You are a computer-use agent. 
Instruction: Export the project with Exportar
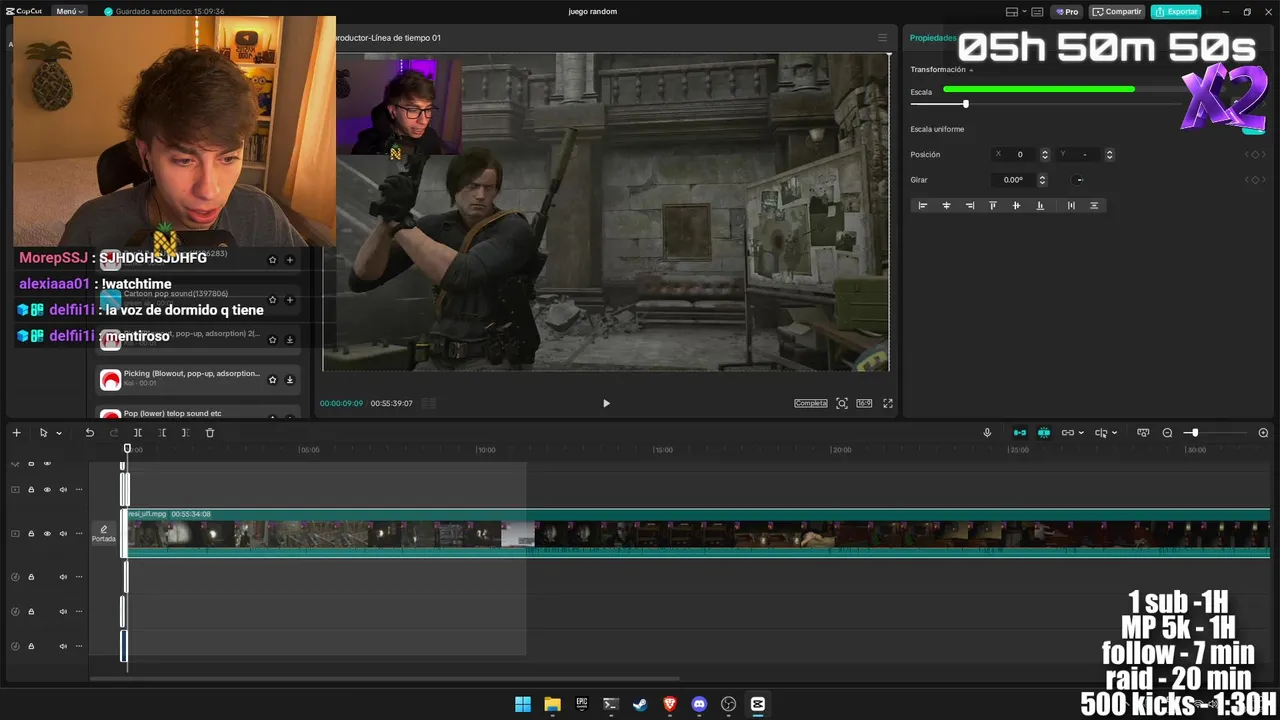tap(1176, 12)
